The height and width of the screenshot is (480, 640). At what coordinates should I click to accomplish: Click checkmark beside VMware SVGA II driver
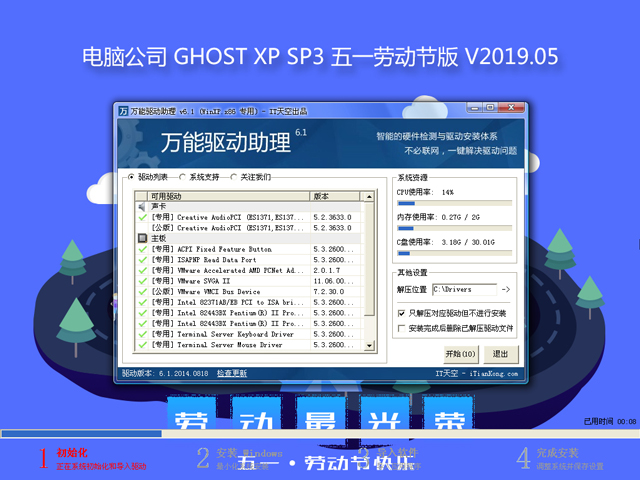pos(142,281)
